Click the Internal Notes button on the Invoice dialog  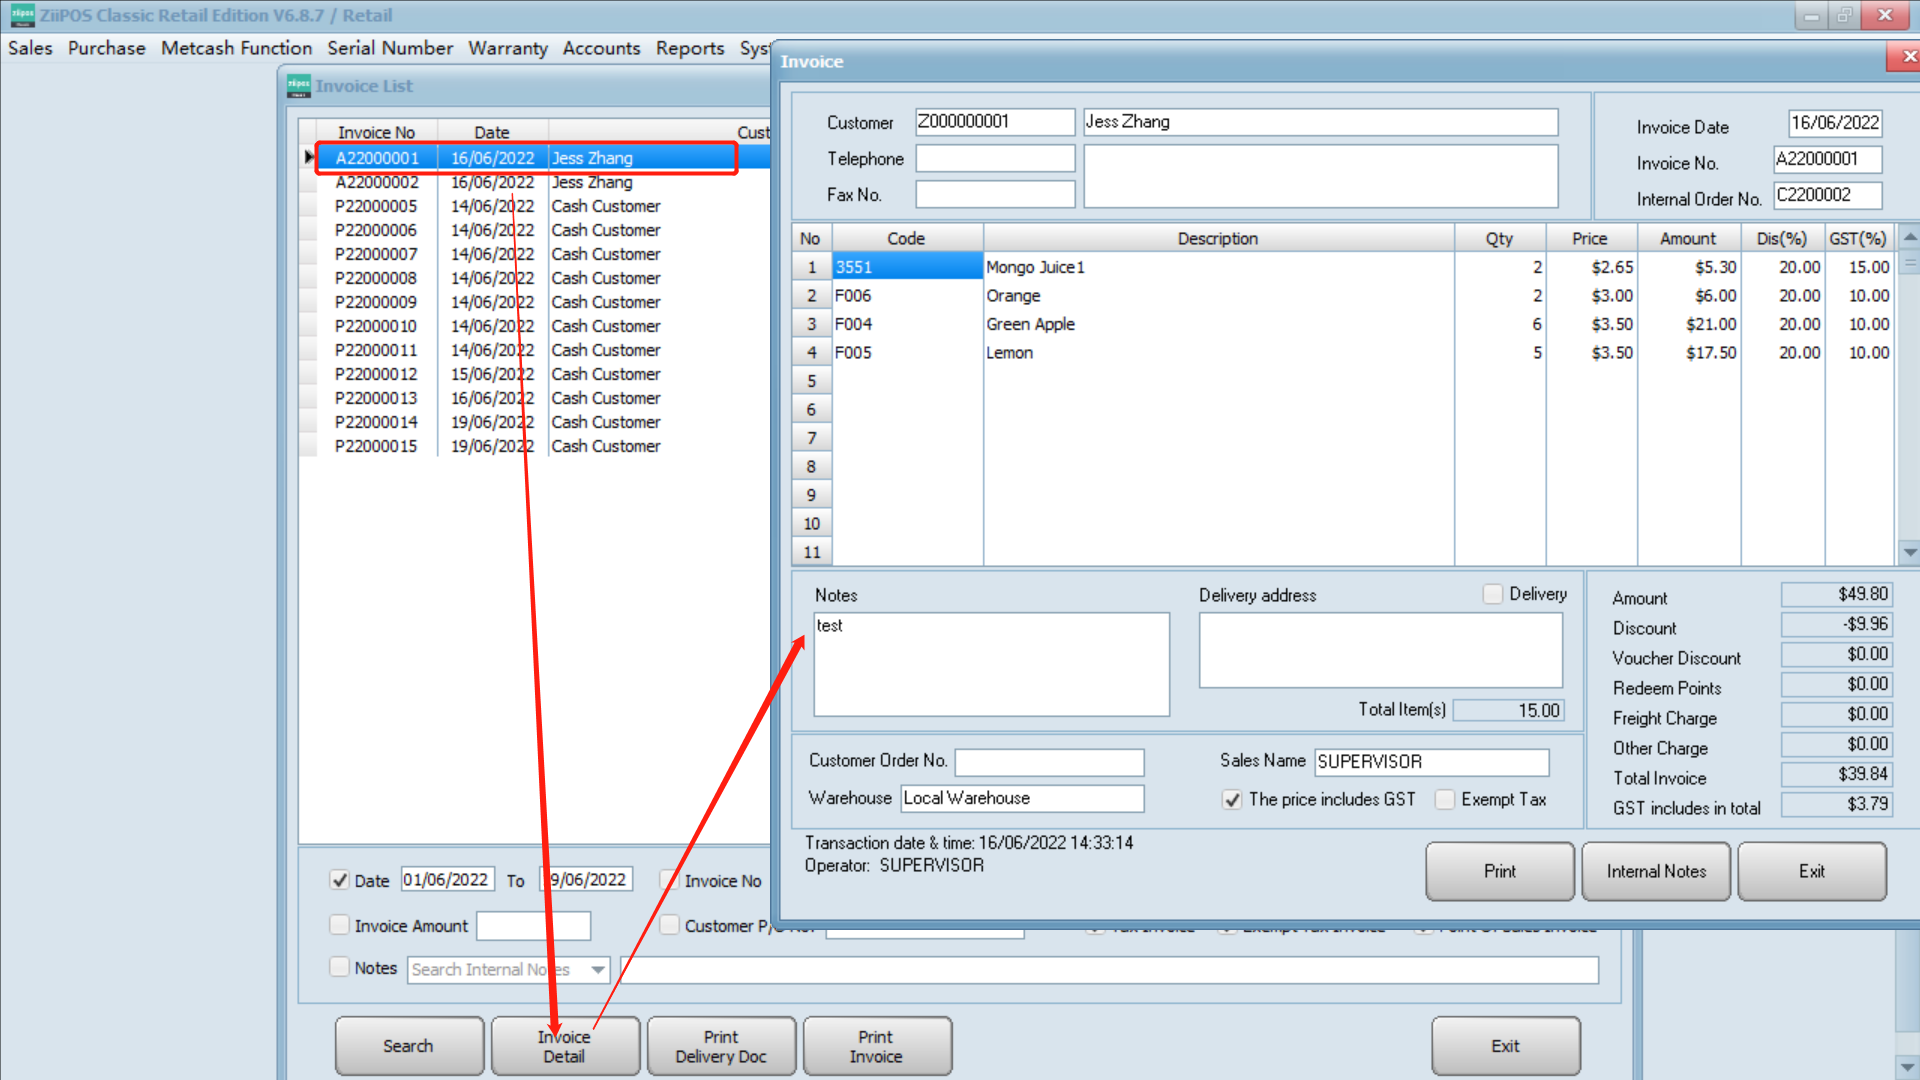pyautogui.click(x=1655, y=871)
